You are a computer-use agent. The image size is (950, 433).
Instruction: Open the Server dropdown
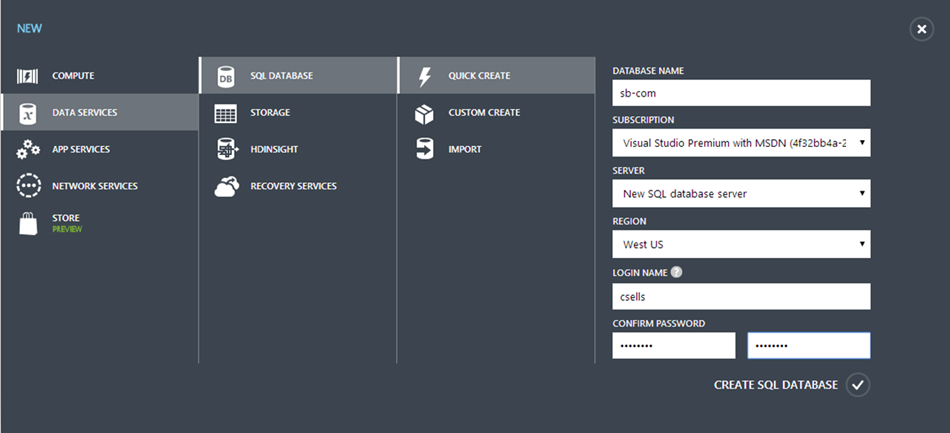coord(742,194)
